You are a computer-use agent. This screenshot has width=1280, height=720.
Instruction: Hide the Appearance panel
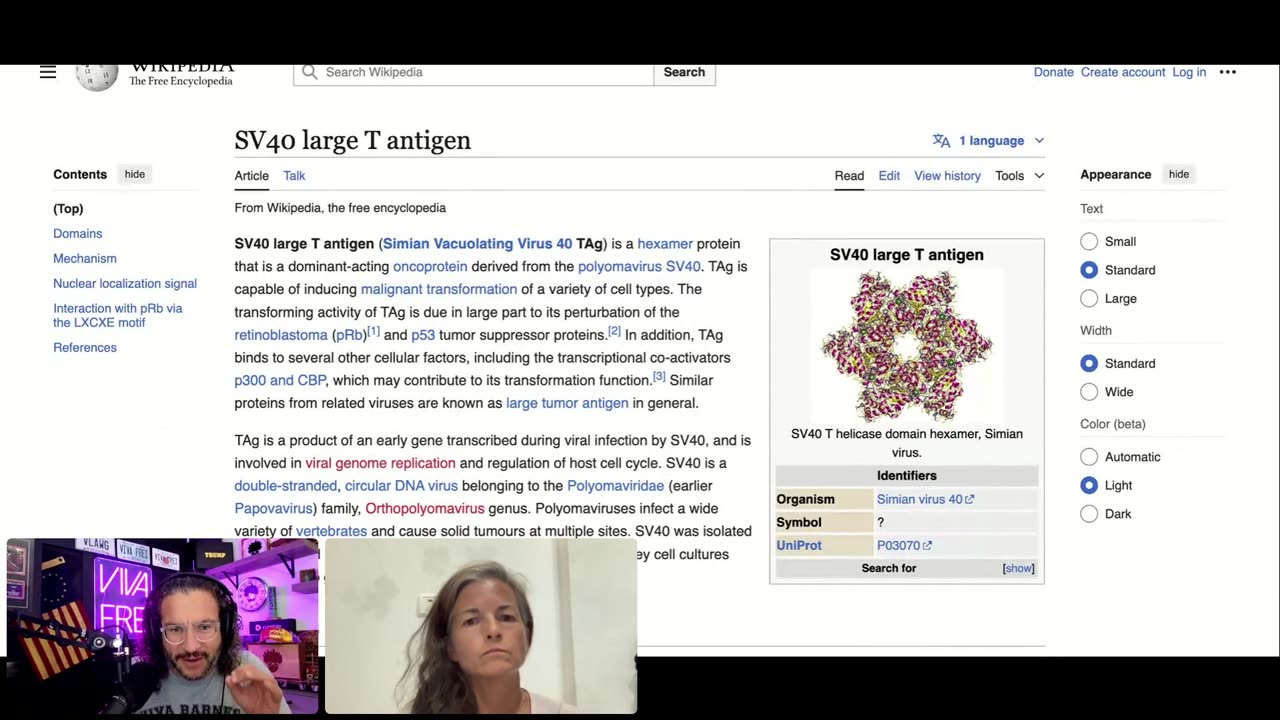pos(1179,174)
